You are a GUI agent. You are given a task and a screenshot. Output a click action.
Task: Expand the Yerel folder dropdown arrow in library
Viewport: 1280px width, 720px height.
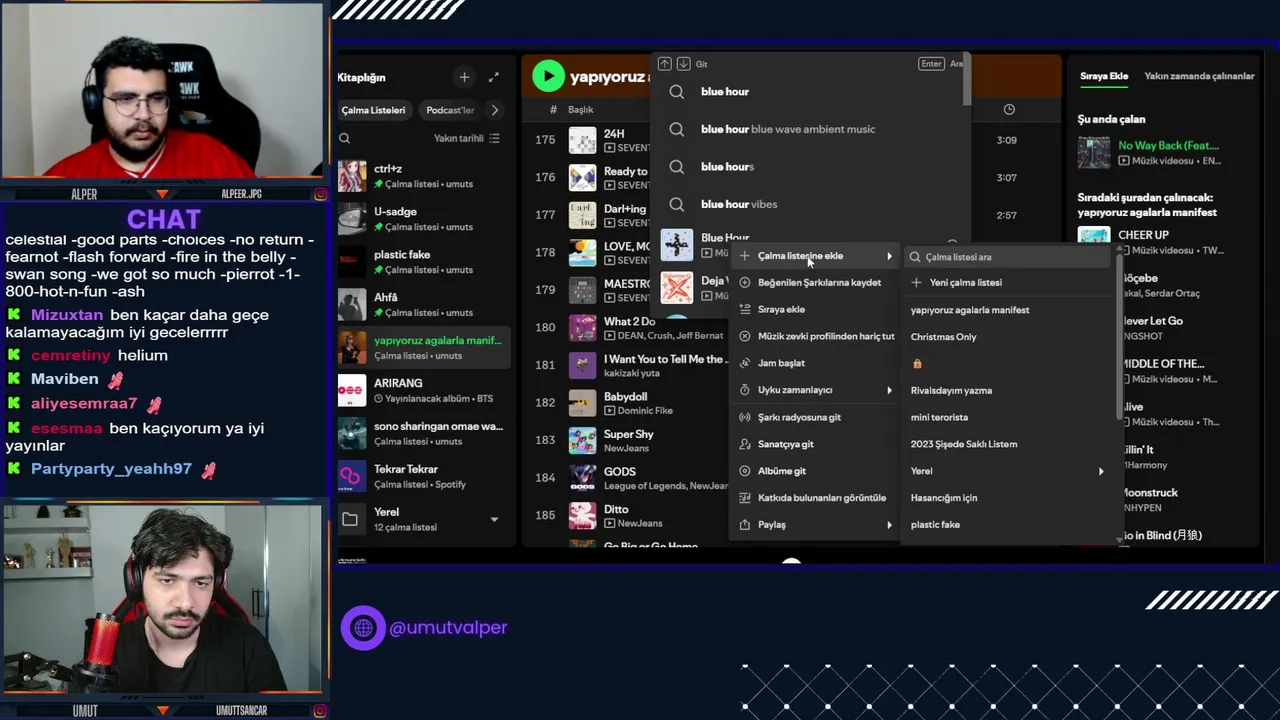click(x=494, y=519)
